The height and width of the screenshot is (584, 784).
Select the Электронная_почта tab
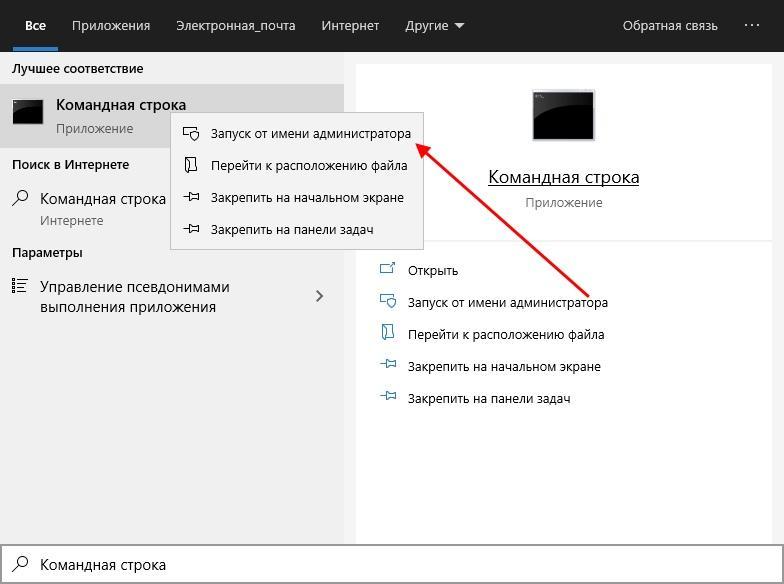coord(236,26)
